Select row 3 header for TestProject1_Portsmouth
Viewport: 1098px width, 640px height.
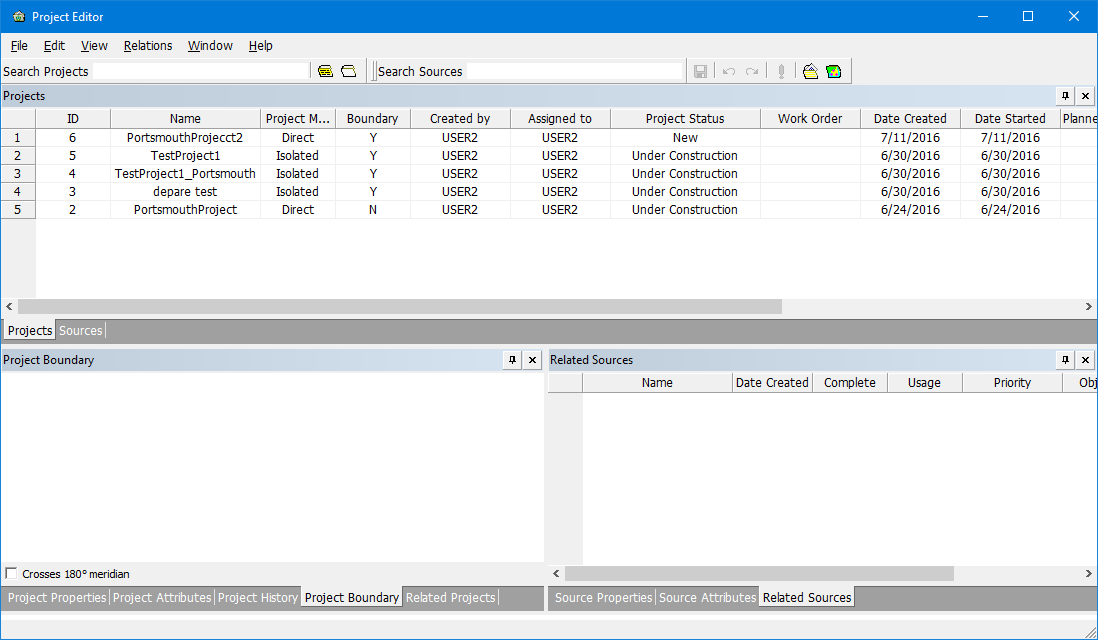pos(18,174)
